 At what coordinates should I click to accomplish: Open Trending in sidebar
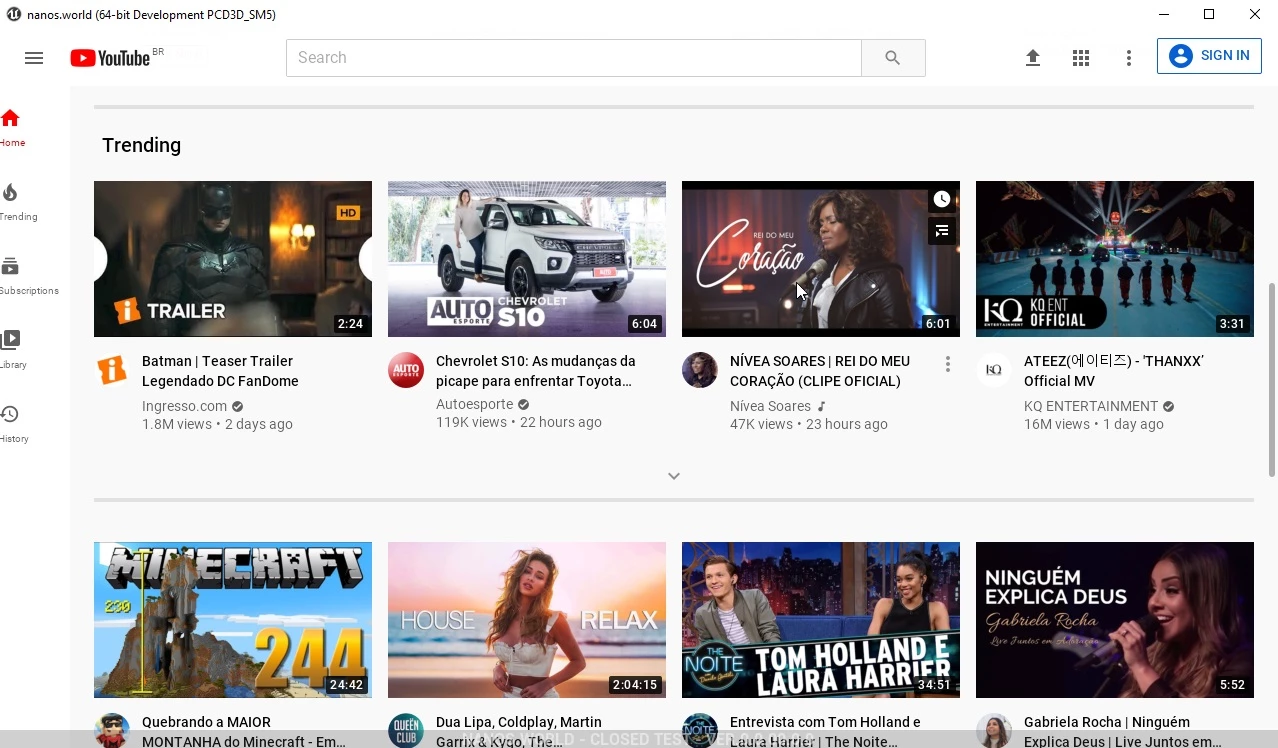(14, 203)
